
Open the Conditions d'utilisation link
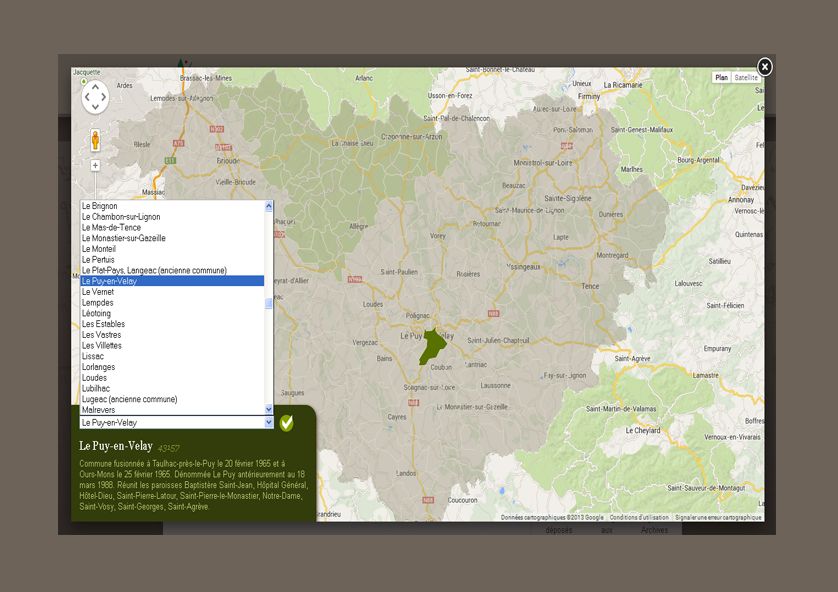(x=640, y=518)
